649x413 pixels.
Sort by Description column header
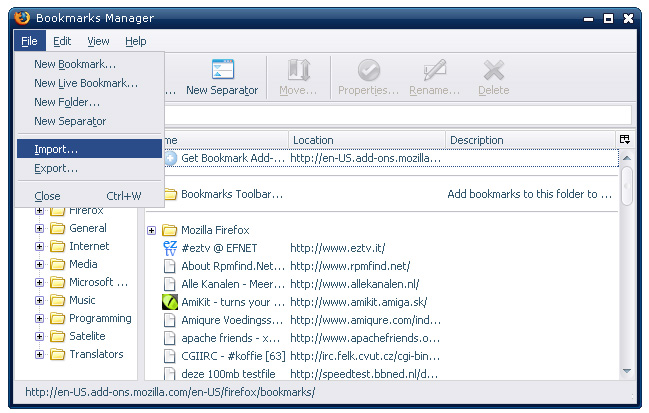pyautogui.click(x=531, y=140)
